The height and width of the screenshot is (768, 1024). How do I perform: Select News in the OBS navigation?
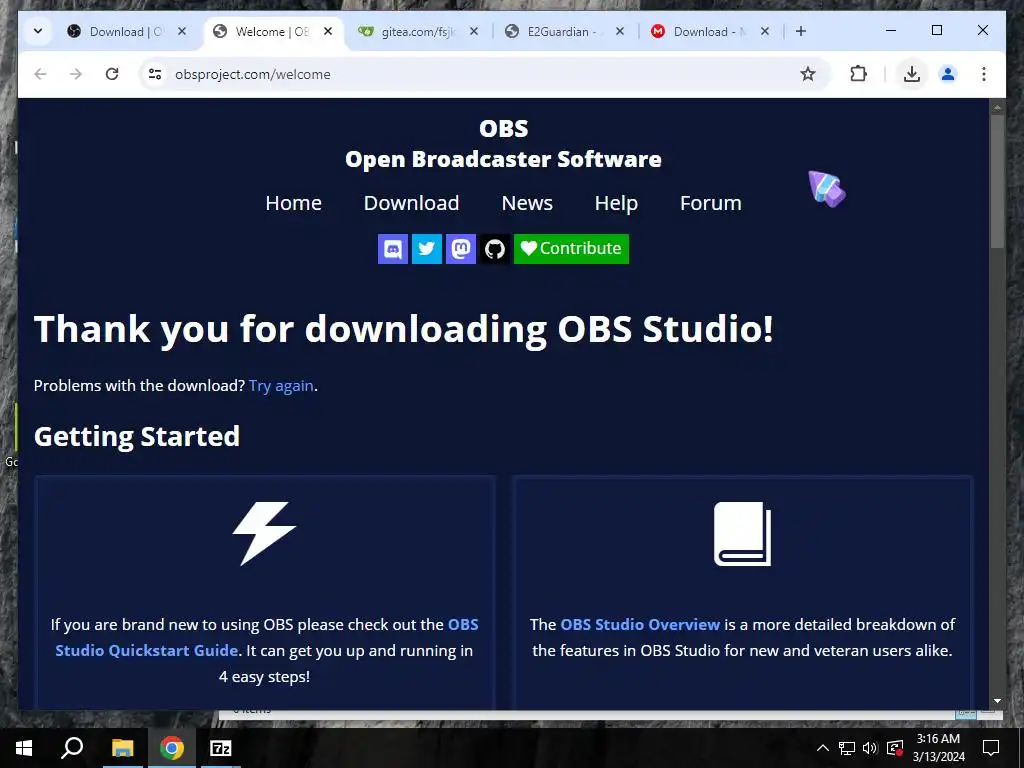pyautogui.click(x=527, y=203)
